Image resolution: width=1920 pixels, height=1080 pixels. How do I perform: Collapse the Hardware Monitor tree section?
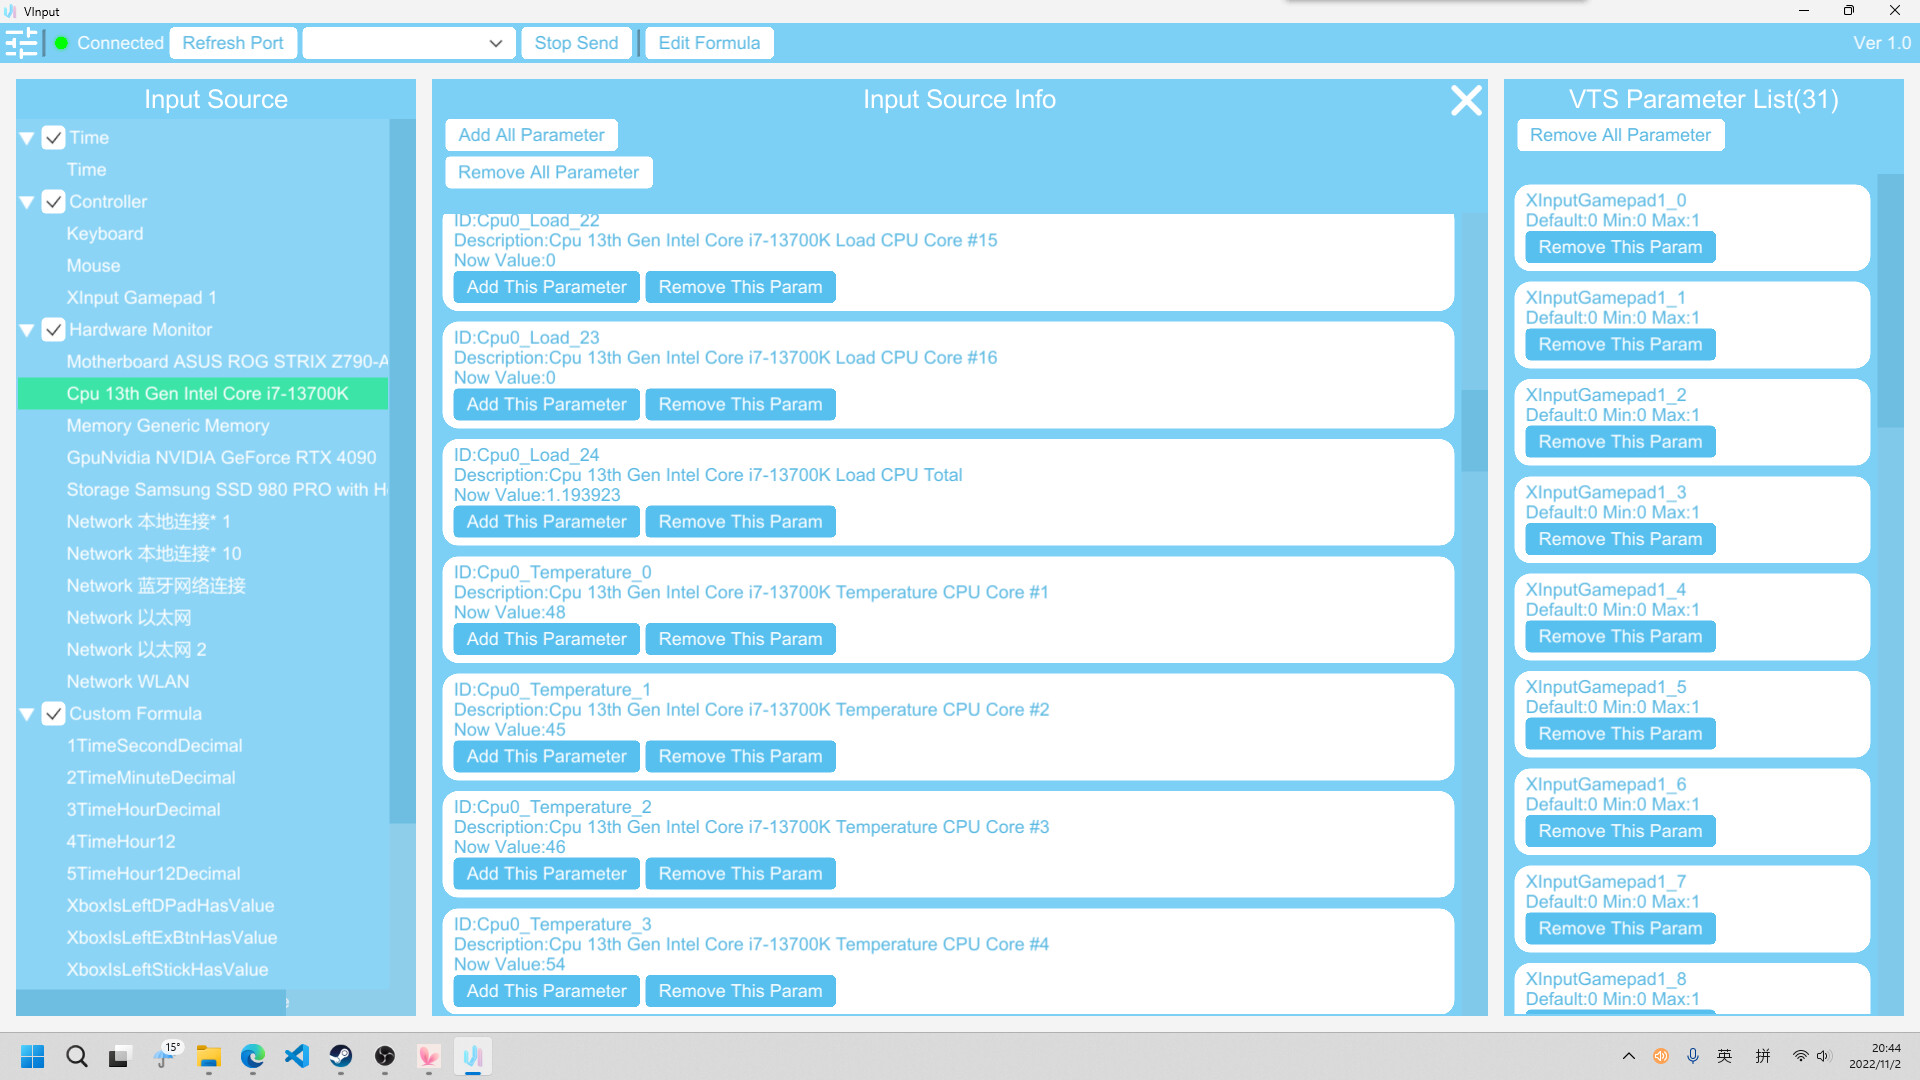[27, 329]
